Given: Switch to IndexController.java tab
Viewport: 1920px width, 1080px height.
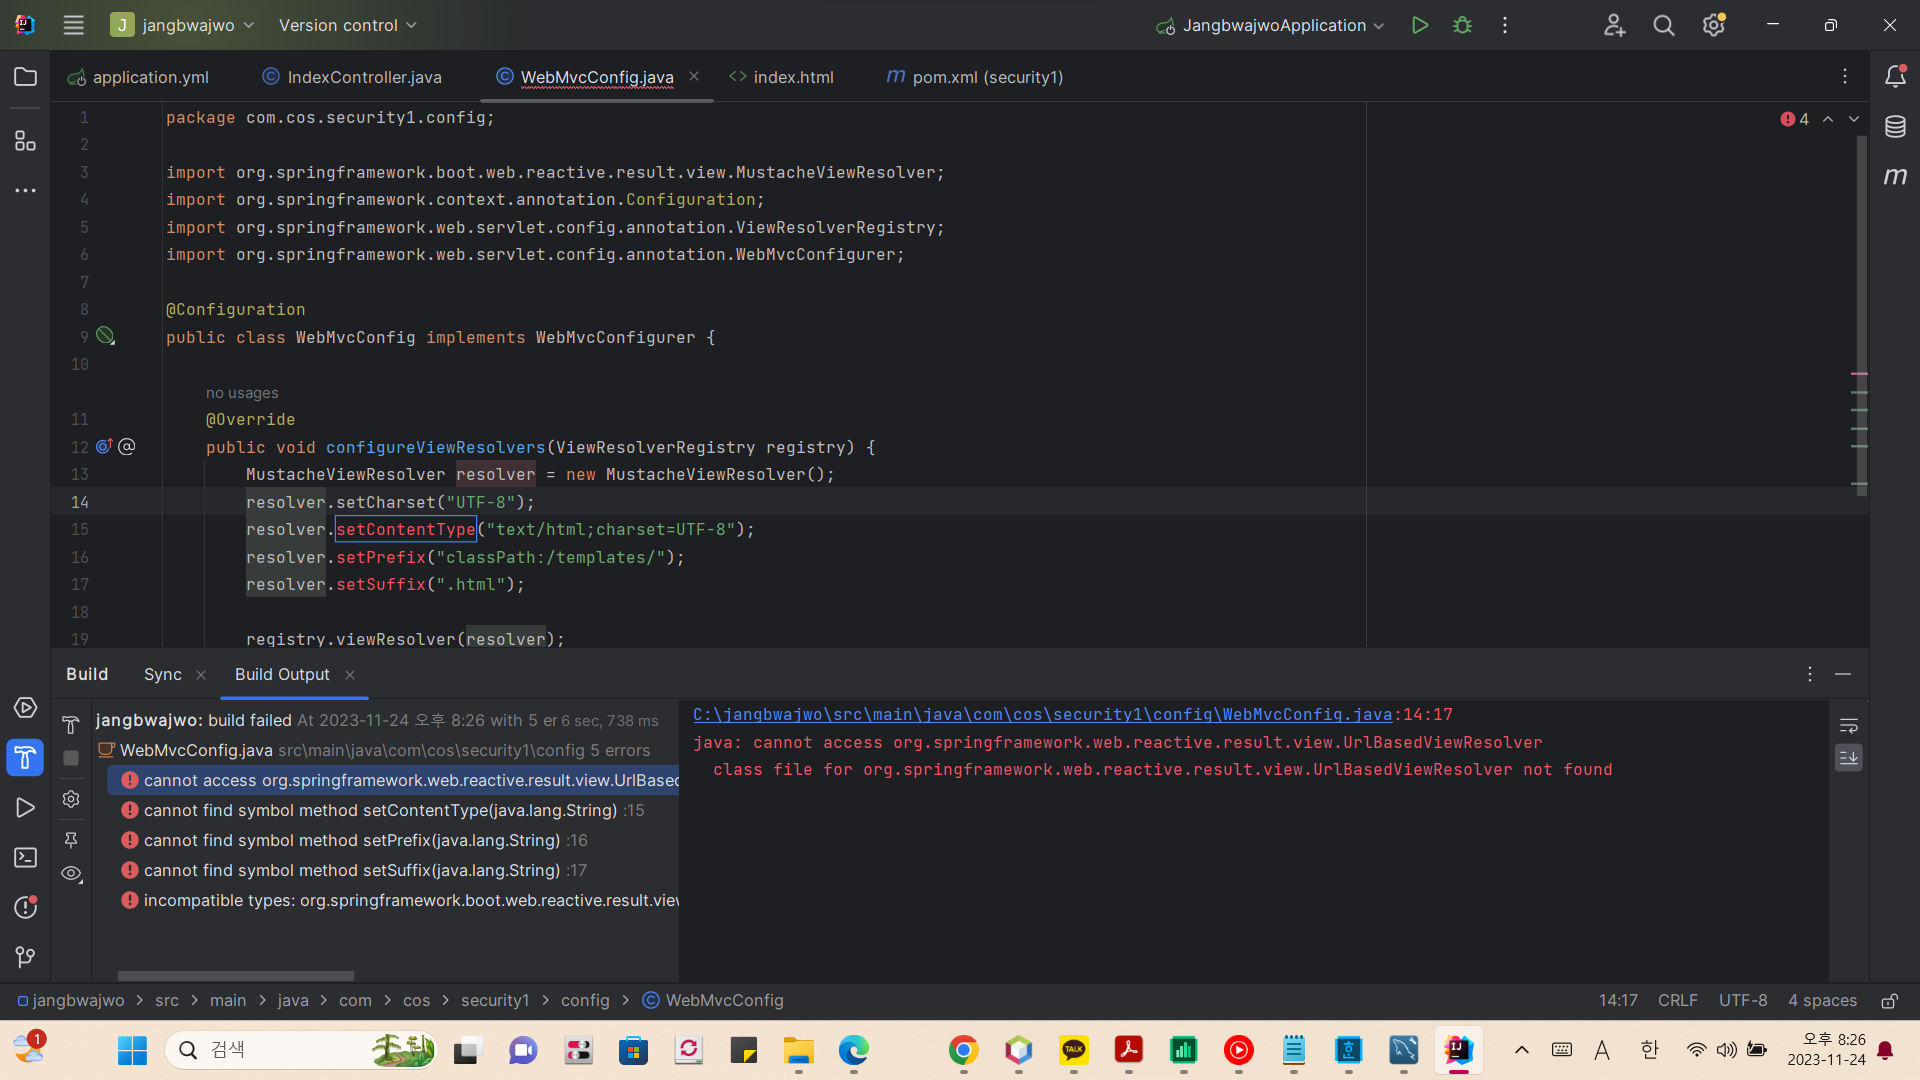Looking at the screenshot, I should point(352,77).
